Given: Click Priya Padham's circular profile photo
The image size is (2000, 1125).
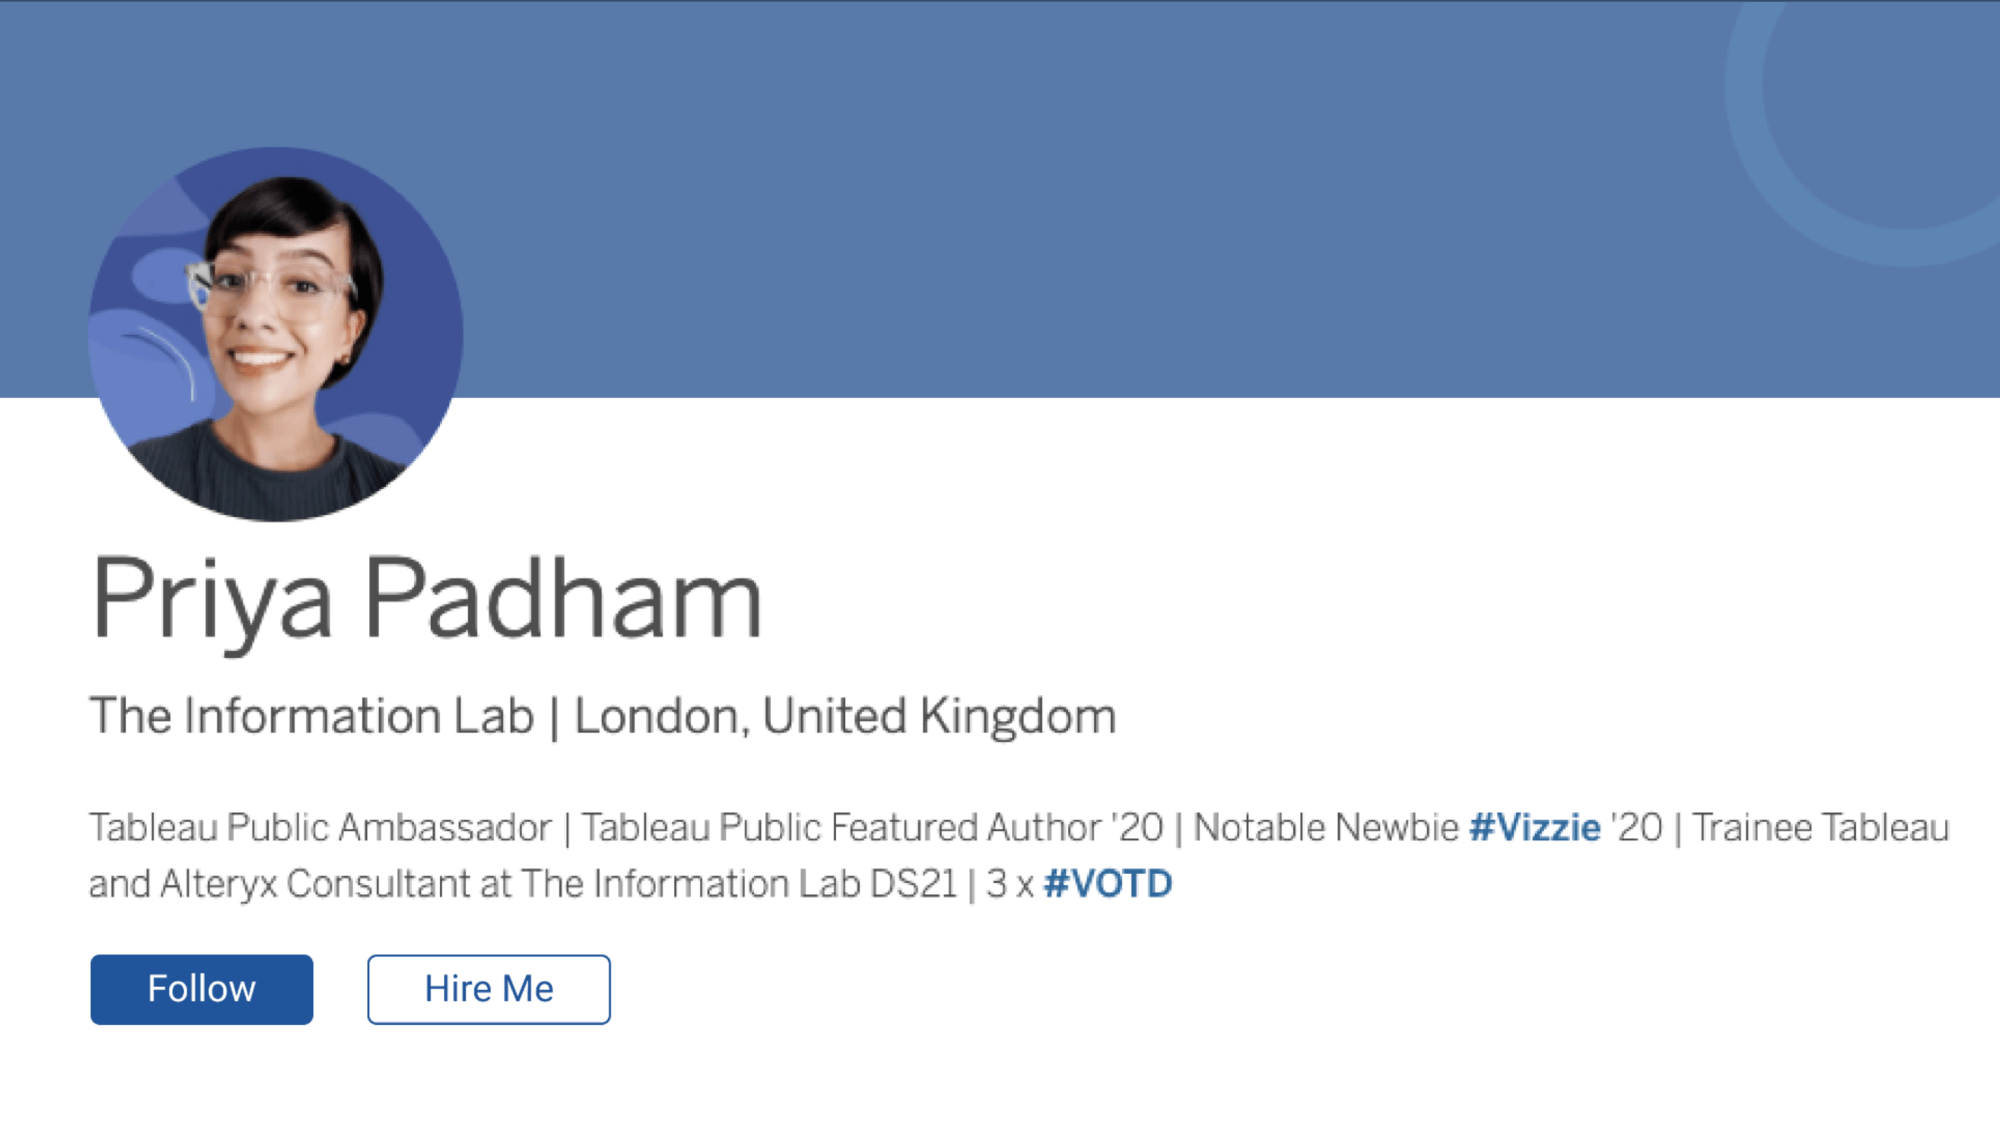Looking at the screenshot, I should click(275, 334).
